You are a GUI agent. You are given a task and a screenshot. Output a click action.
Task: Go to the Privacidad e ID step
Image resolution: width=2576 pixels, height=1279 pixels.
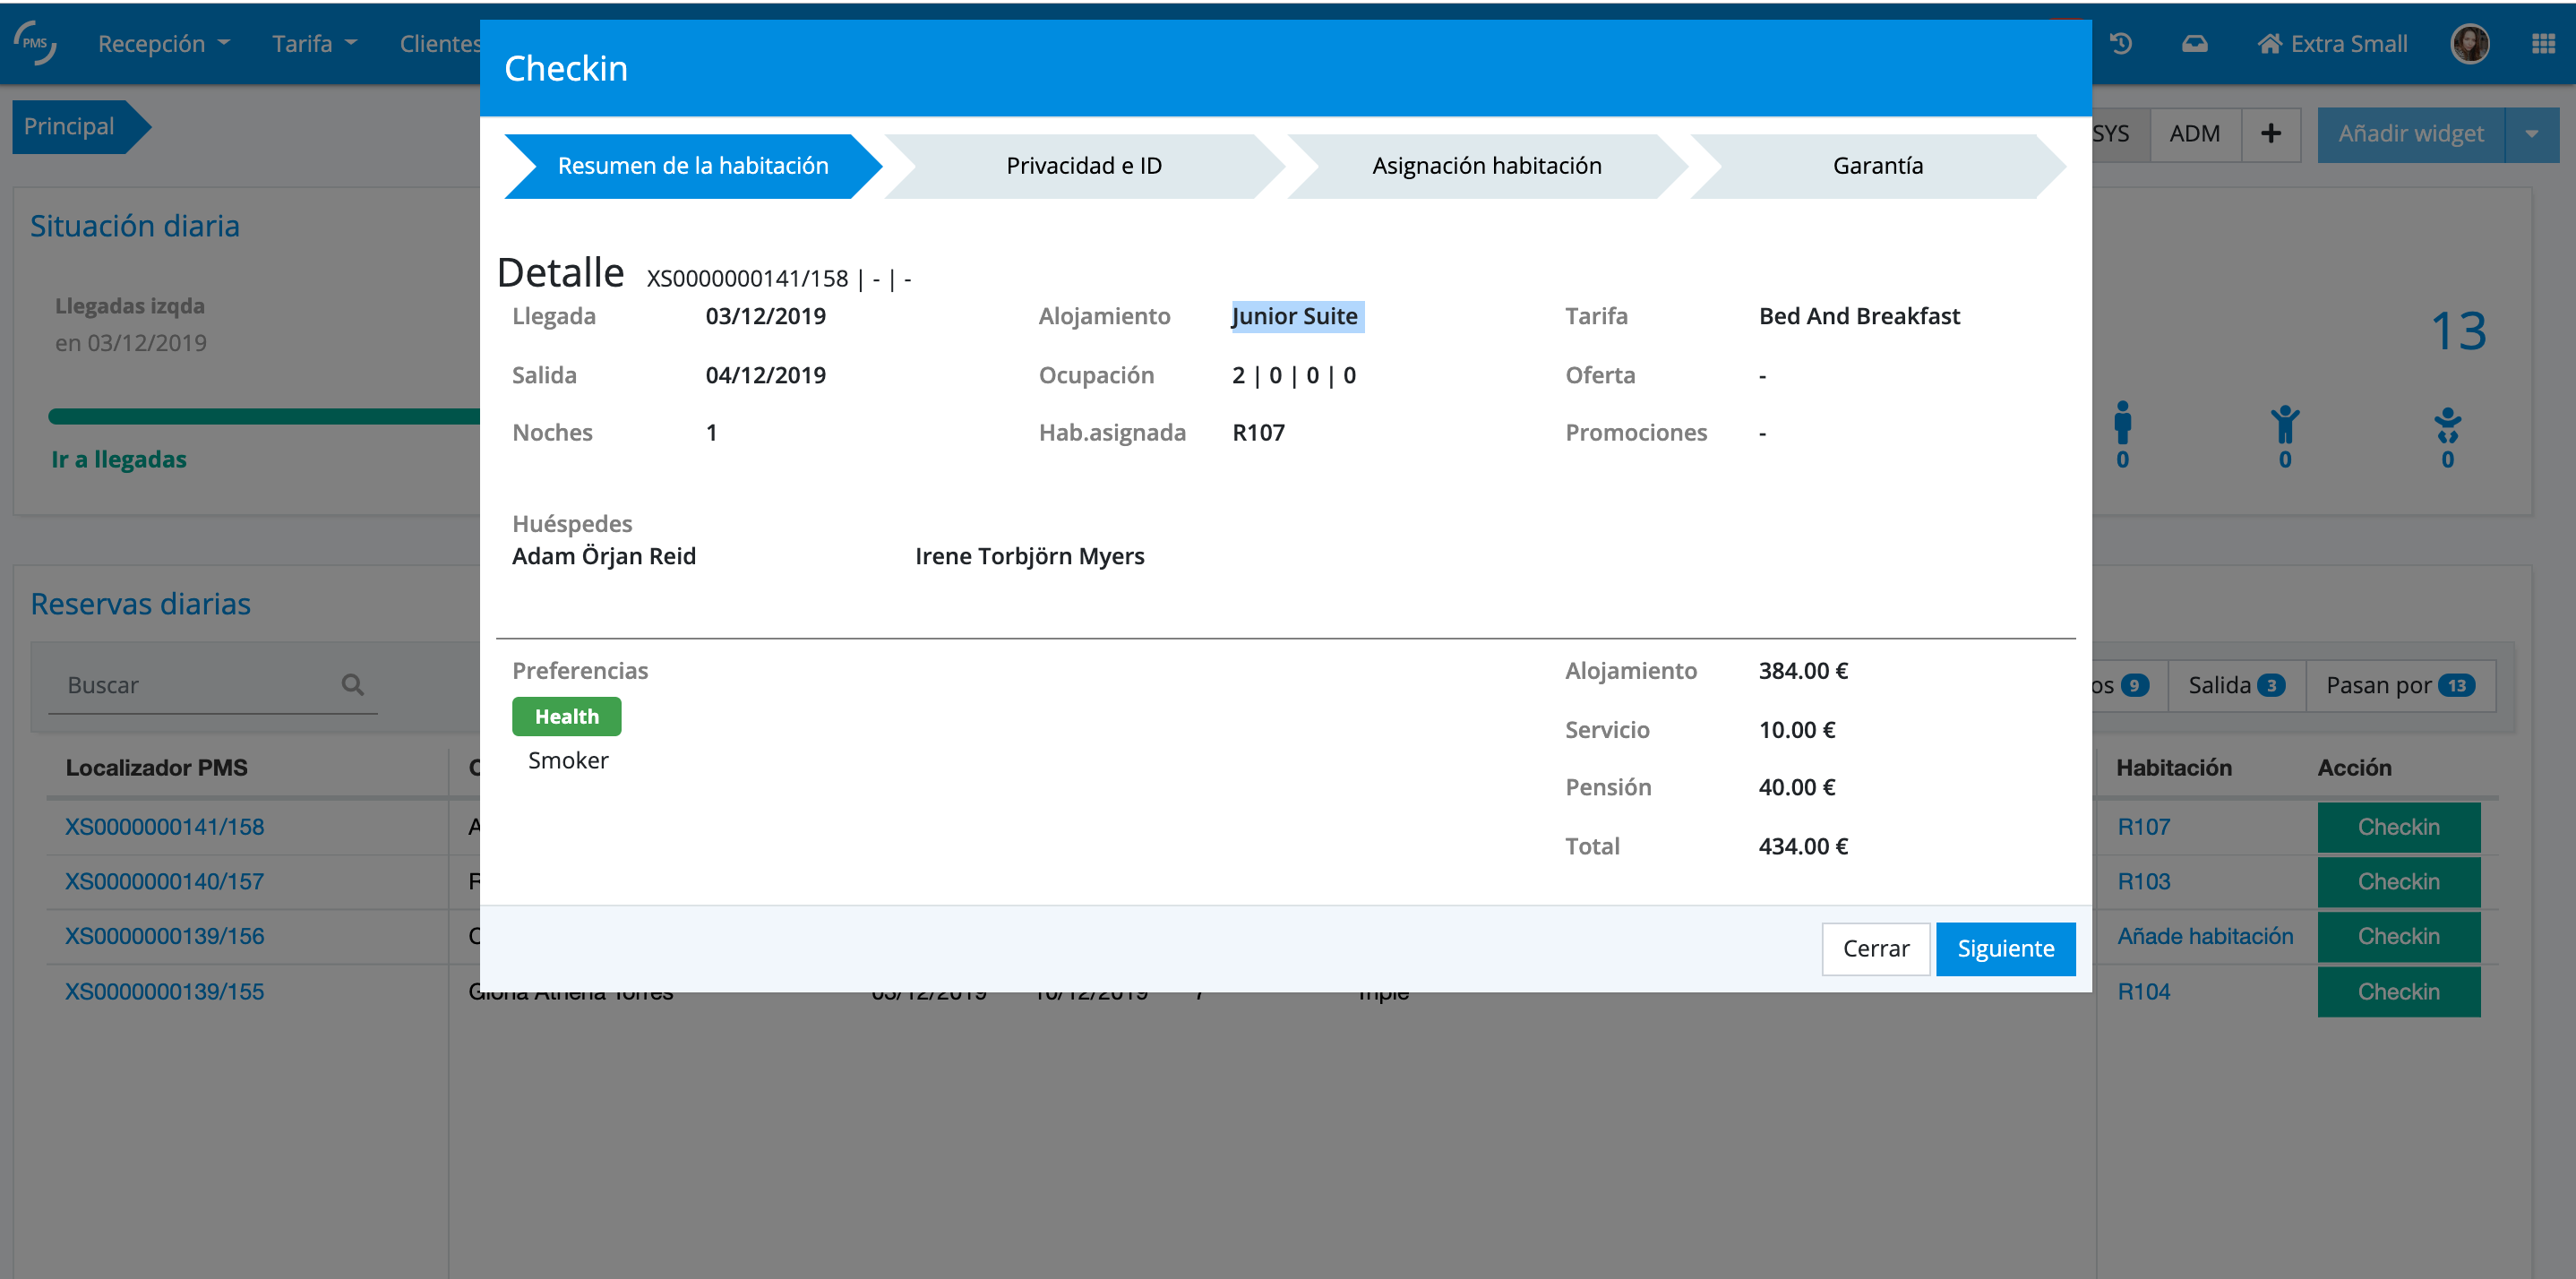pyautogui.click(x=1083, y=166)
